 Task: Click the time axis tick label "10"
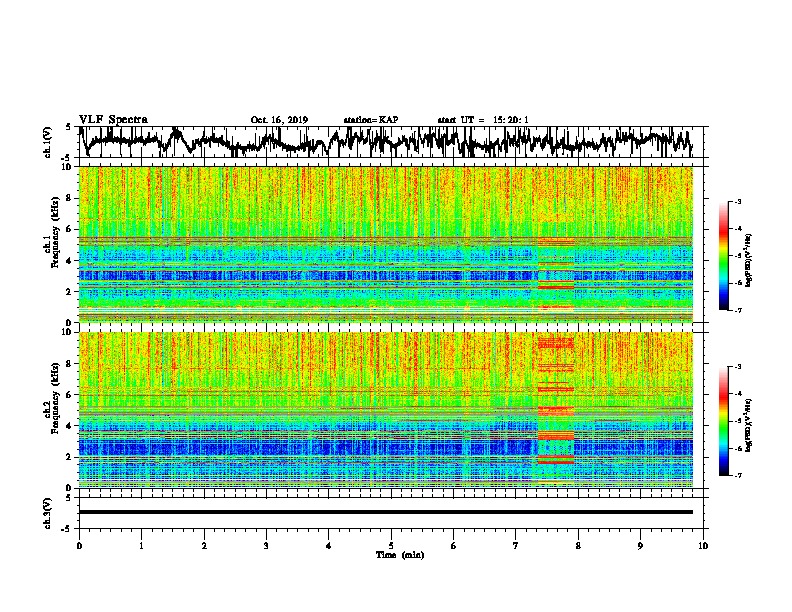(703, 546)
